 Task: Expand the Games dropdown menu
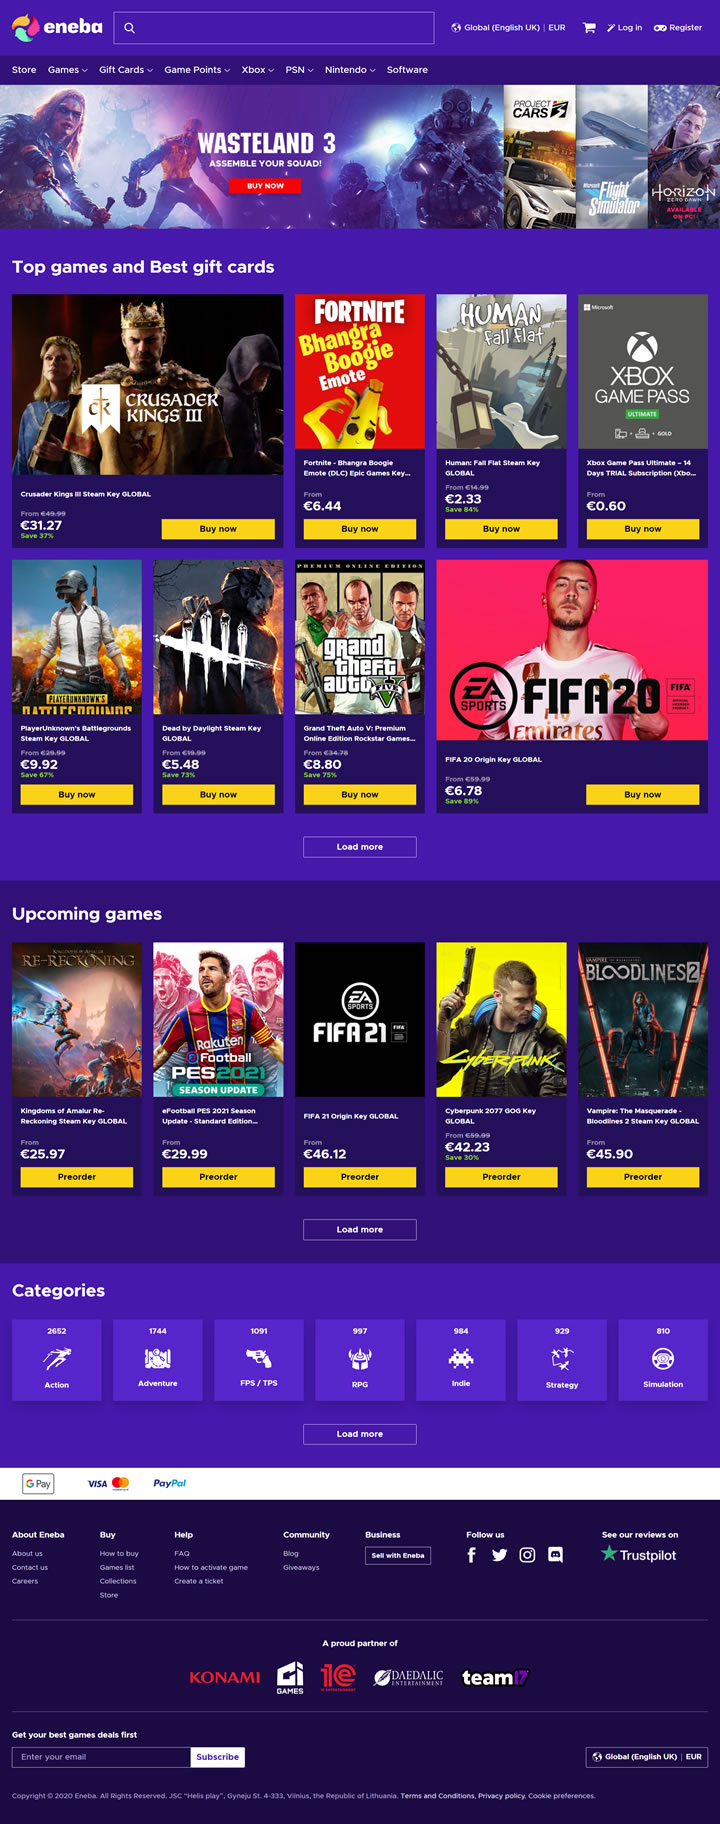(67, 70)
